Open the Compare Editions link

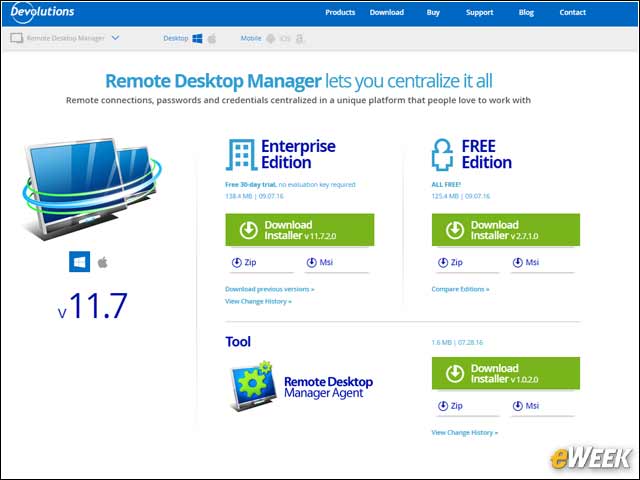click(460, 289)
